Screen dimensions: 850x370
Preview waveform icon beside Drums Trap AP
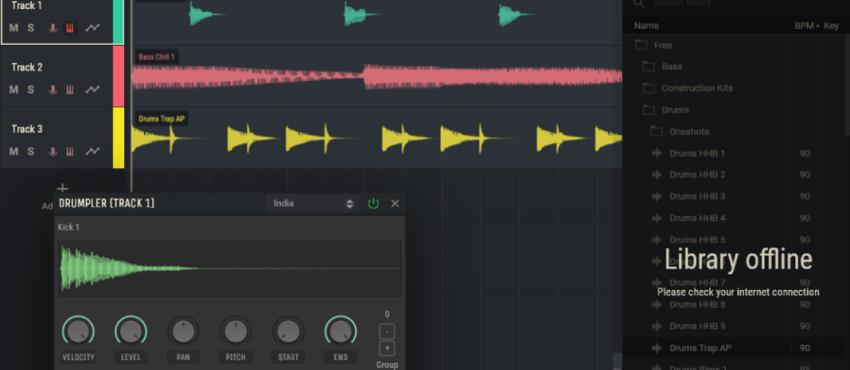(656, 348)
